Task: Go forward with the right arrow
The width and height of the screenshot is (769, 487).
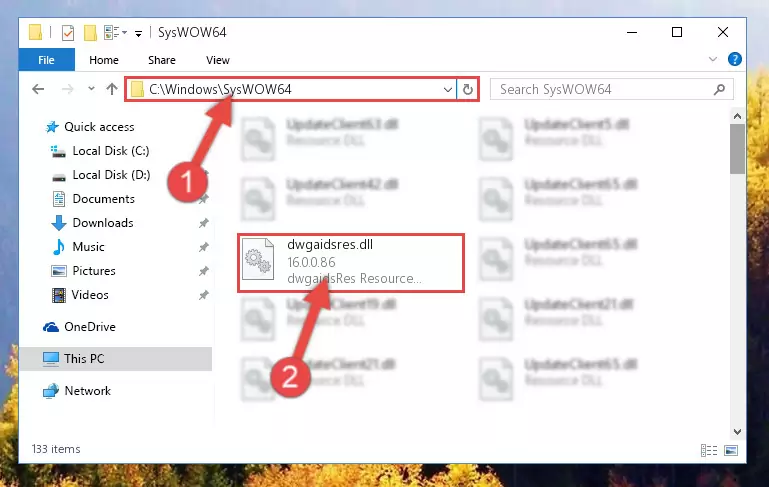Action: tap(68, 89)
